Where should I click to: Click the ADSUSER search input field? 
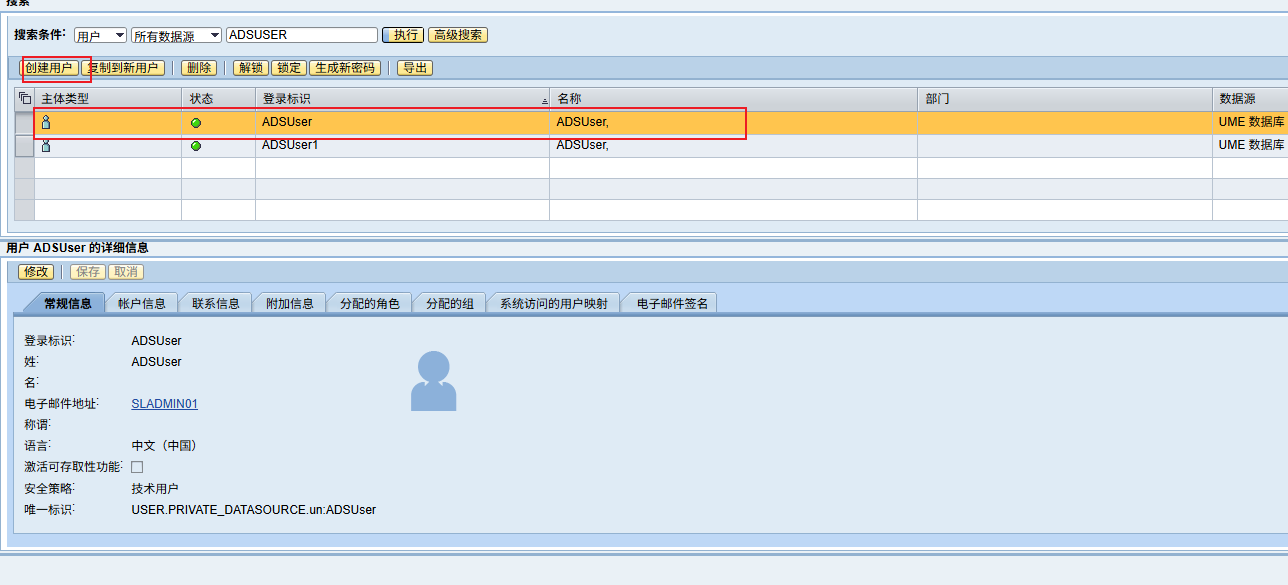pyautogui.click(x=302, y=35)
